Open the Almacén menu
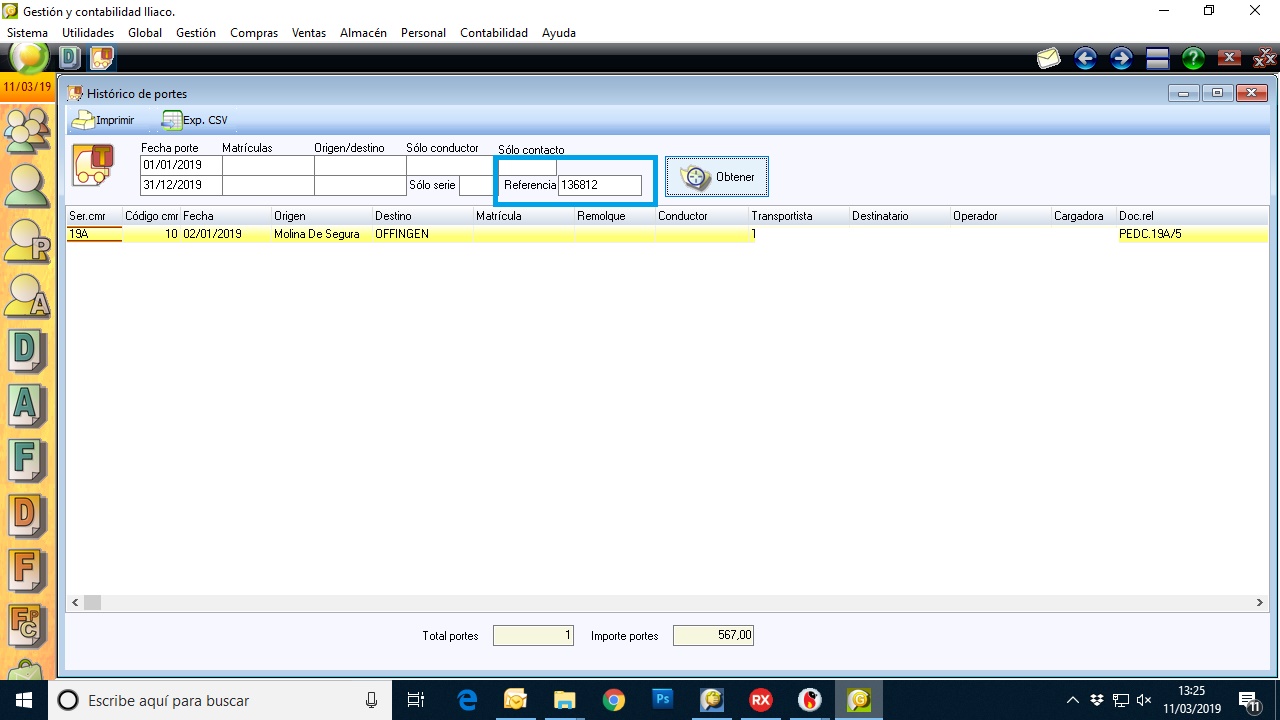Screen dimensions: 1280x720 [363, 33]
